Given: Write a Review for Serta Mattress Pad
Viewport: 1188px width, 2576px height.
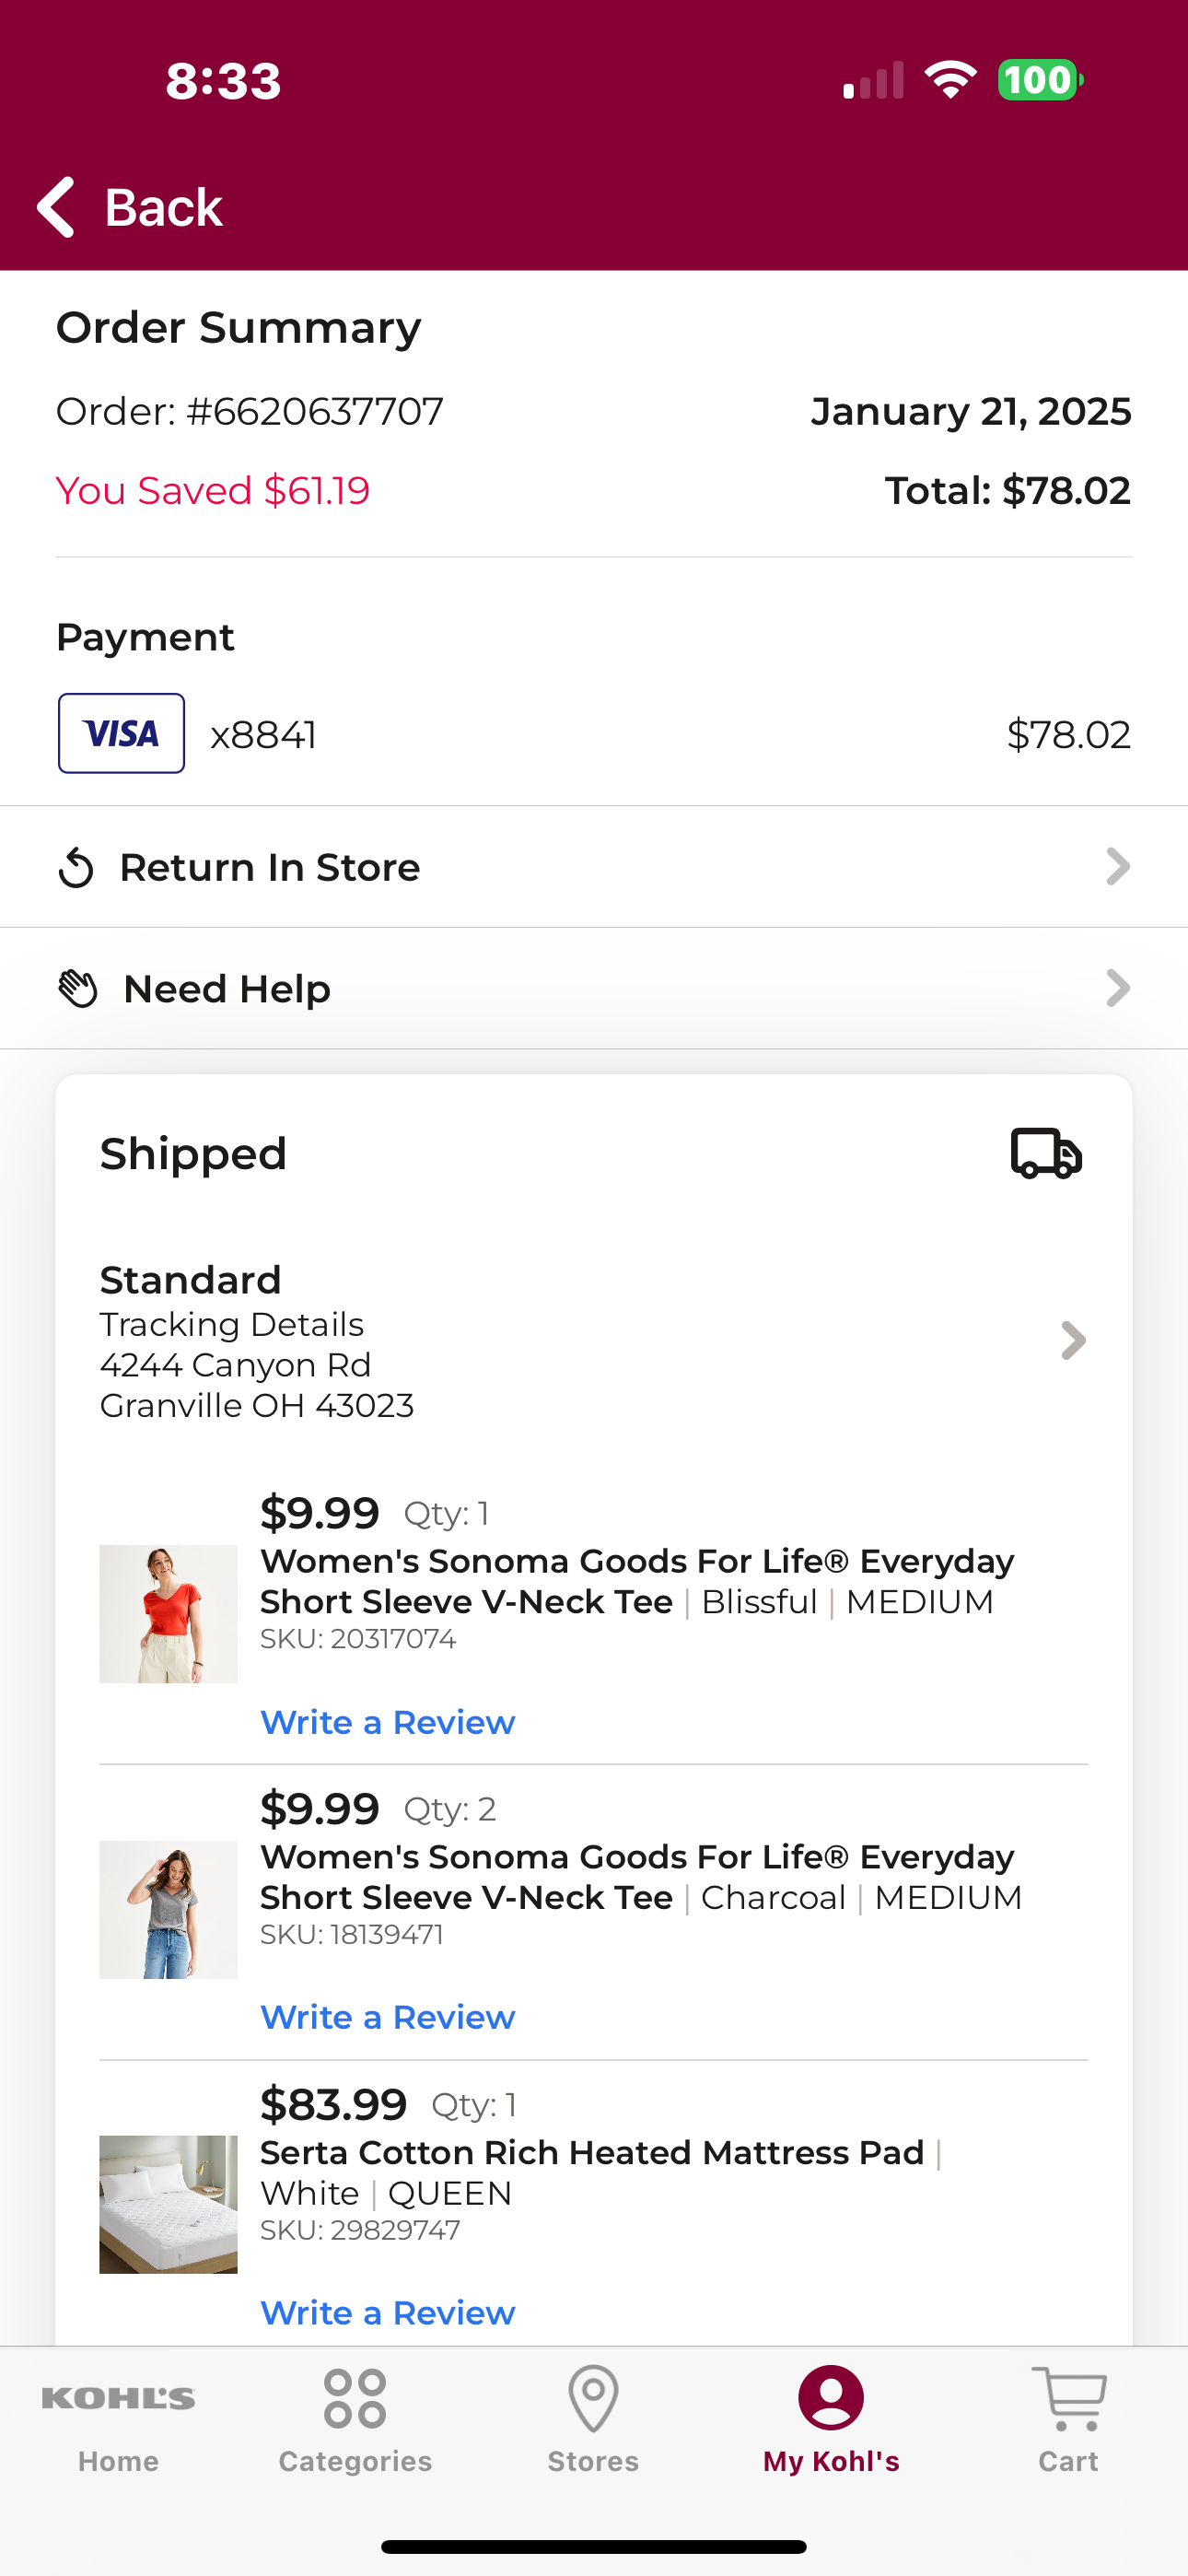Looking at the screenshot, I should coord(388,2313).
